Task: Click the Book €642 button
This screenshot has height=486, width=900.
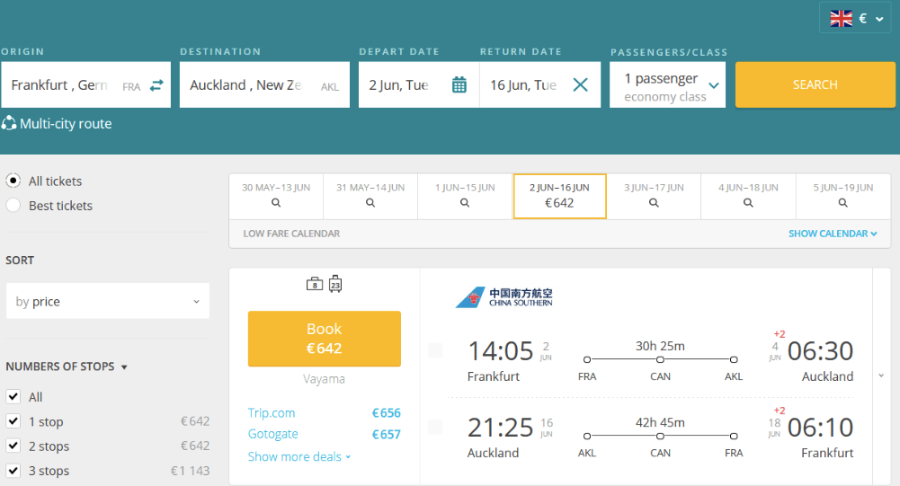Action: (324, 339)
